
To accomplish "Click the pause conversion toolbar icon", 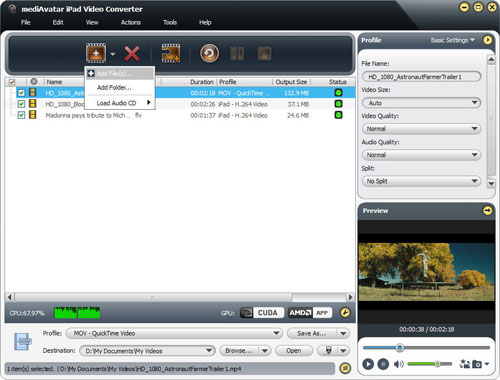I will [x=237, y=53].
